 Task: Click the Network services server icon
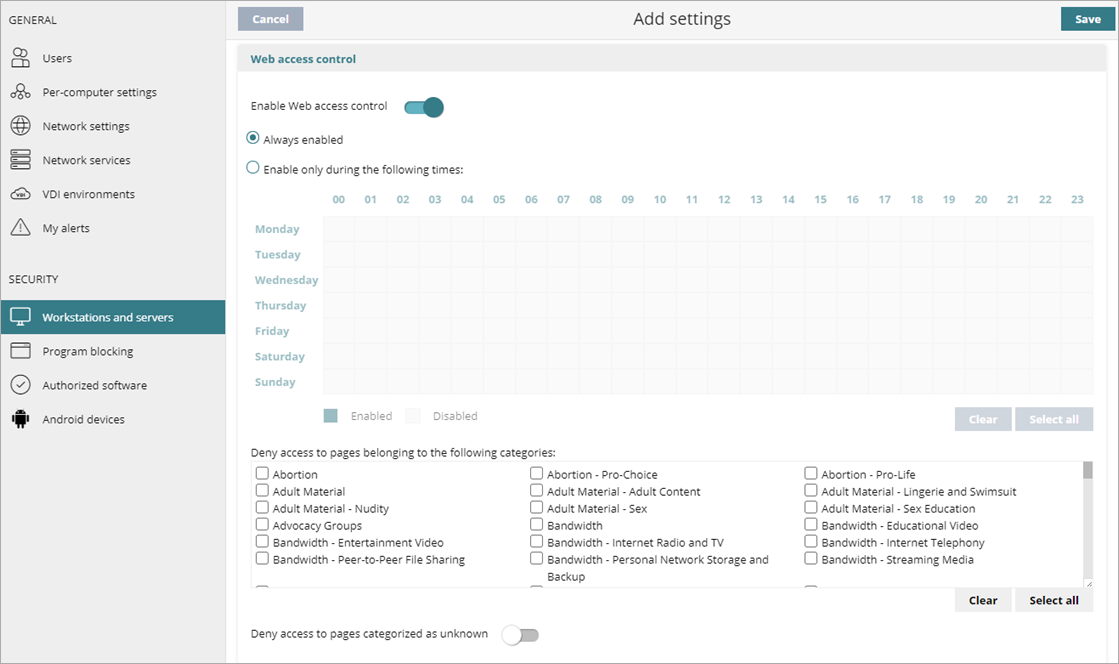(x=22, y=159)
